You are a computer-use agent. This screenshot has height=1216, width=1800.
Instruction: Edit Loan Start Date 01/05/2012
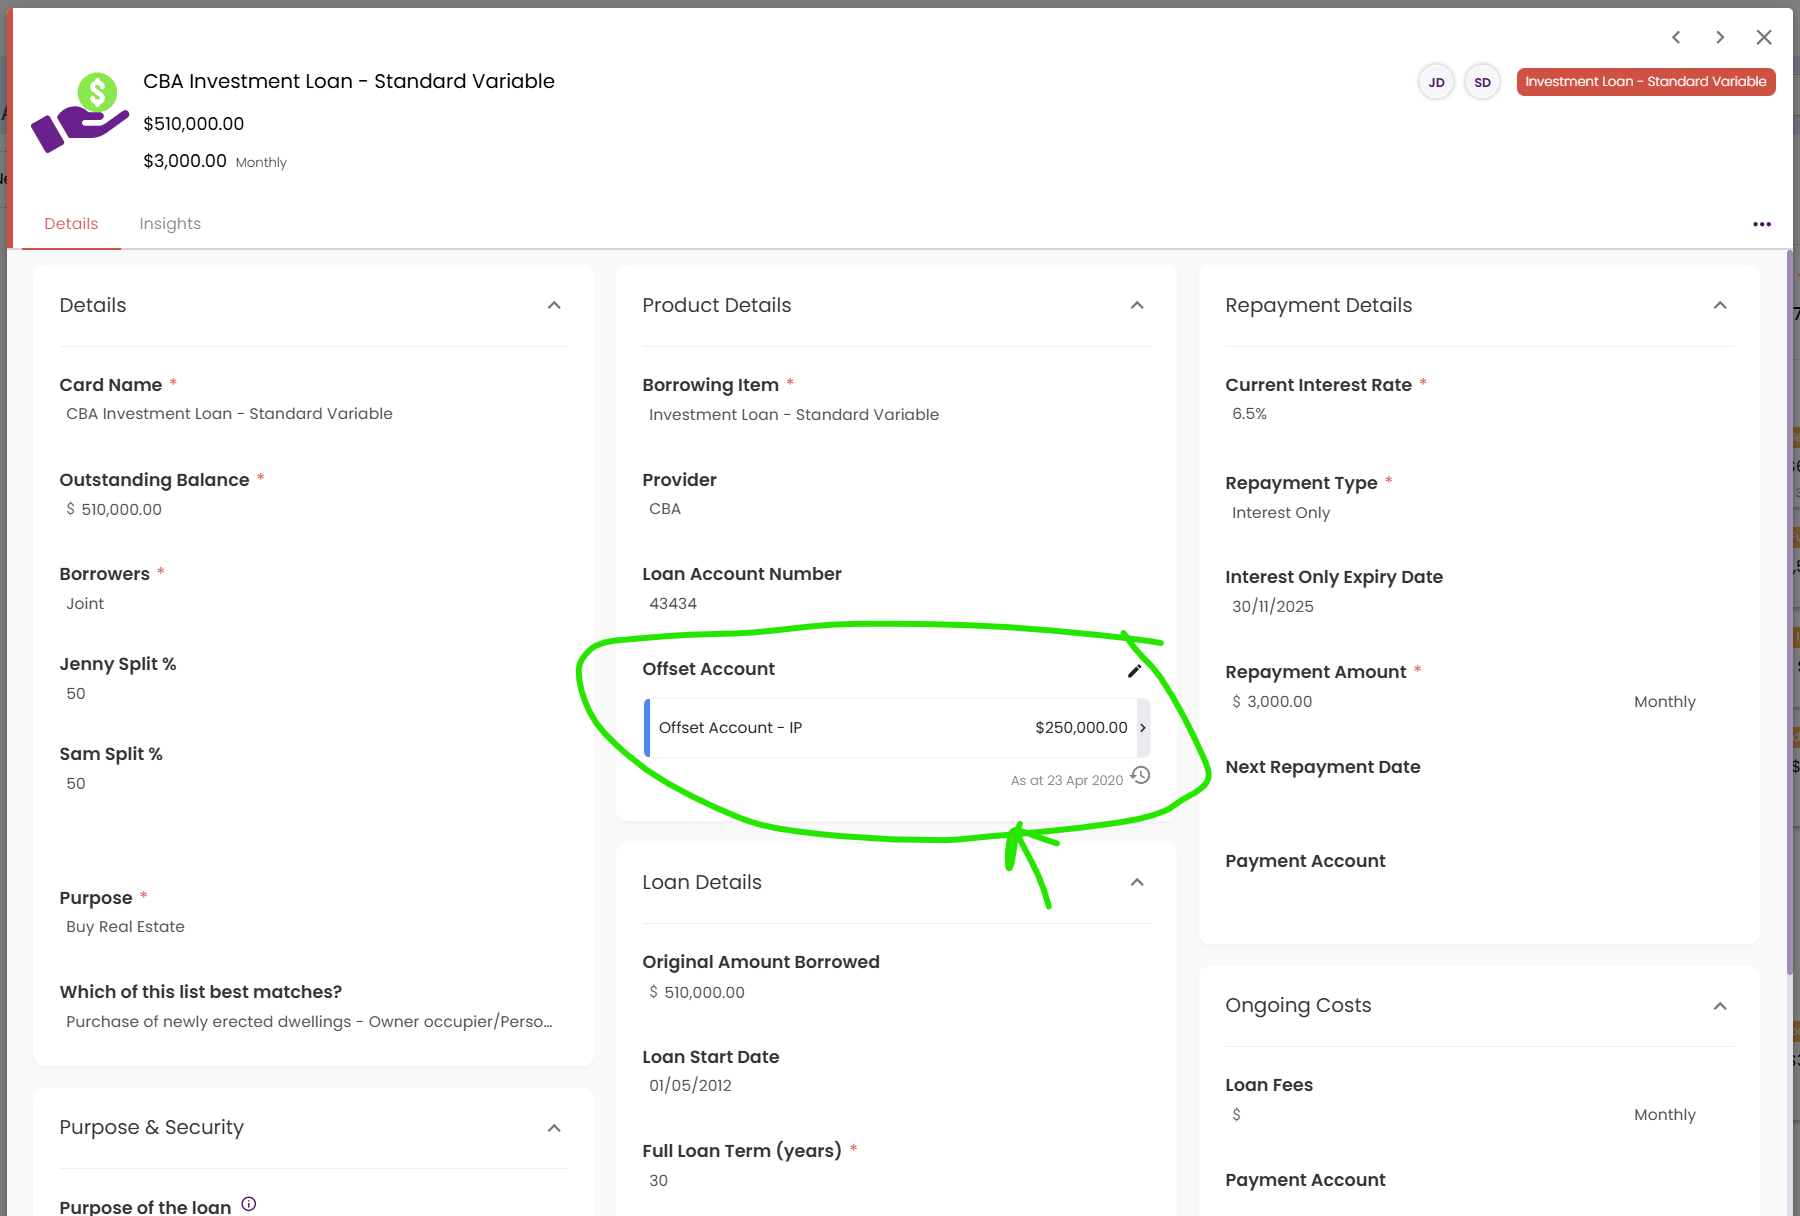(690, 1086)
